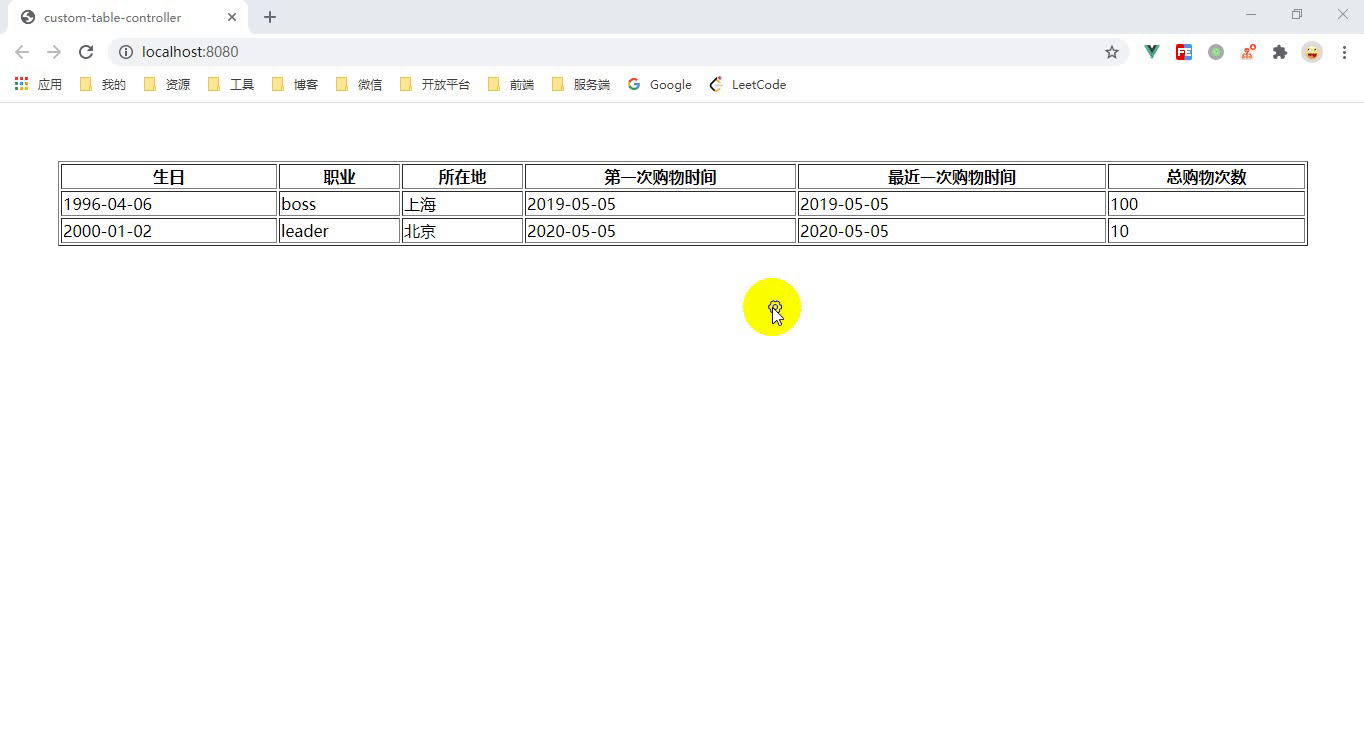Open the LeetCode bookmark

tap(748, 85)
